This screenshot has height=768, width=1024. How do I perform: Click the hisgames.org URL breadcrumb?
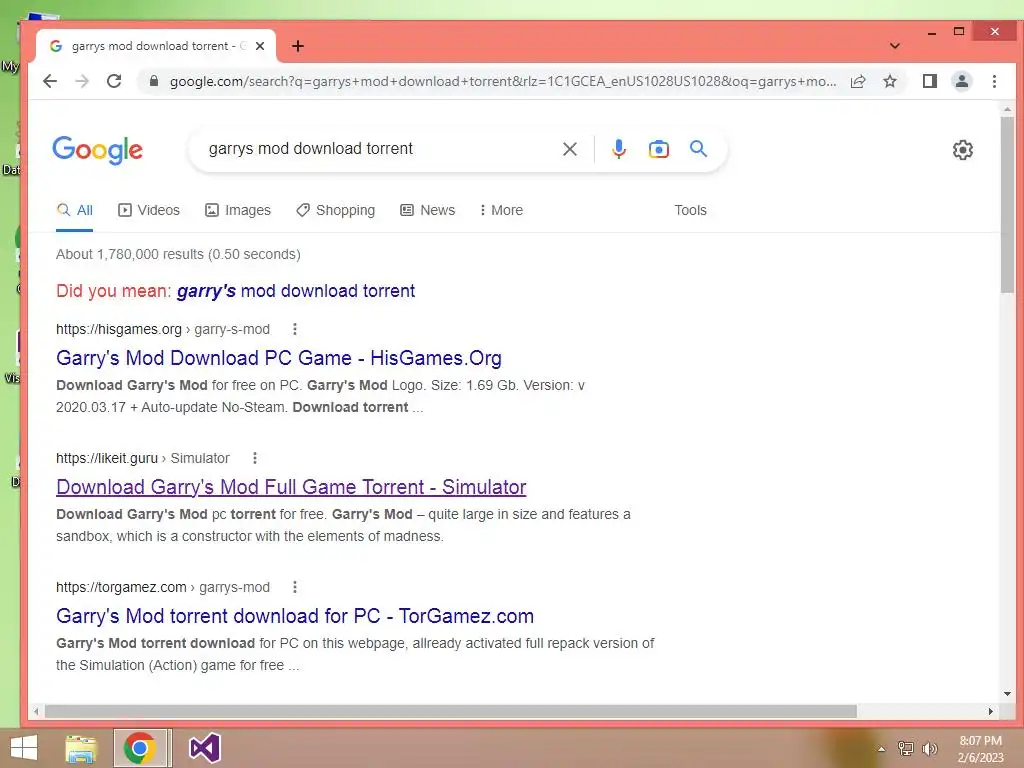pos(163,329)
